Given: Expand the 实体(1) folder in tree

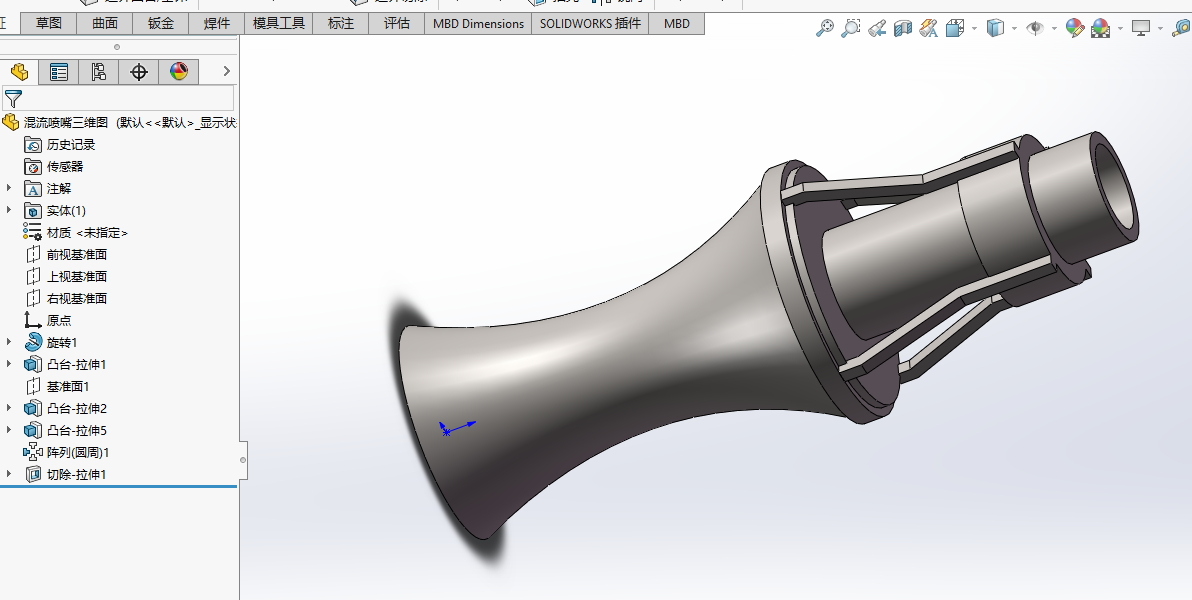Looking at the screenshot, I should pos(10,211).
